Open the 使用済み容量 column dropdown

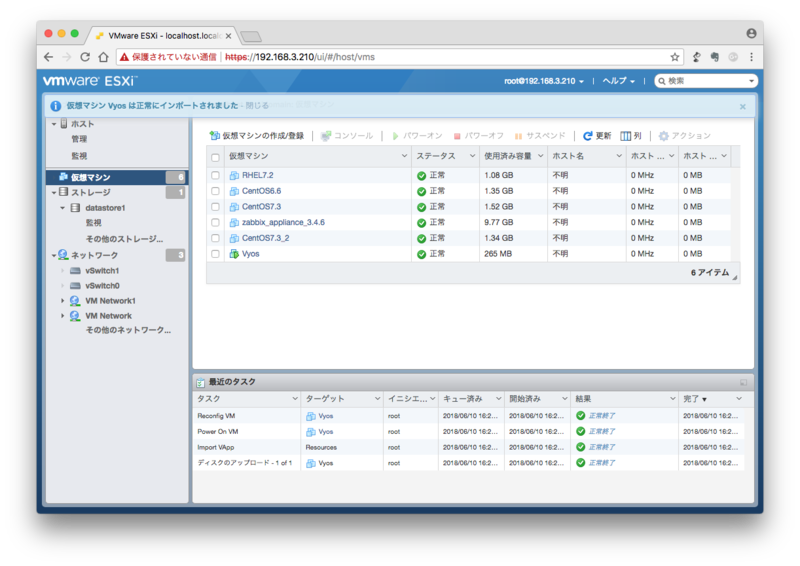[540, 156]
